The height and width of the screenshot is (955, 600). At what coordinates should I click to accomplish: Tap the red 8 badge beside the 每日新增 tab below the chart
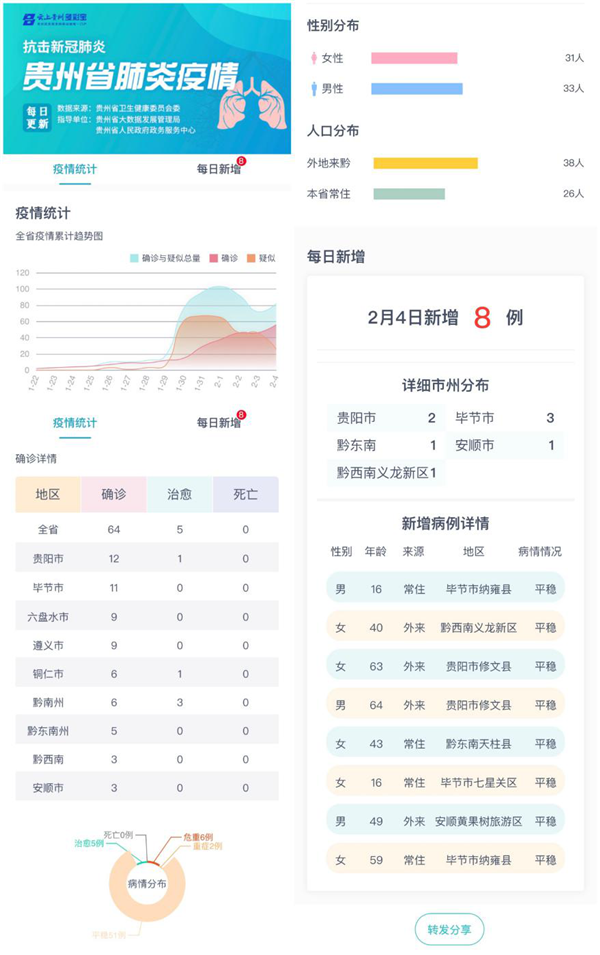[241, 415]
